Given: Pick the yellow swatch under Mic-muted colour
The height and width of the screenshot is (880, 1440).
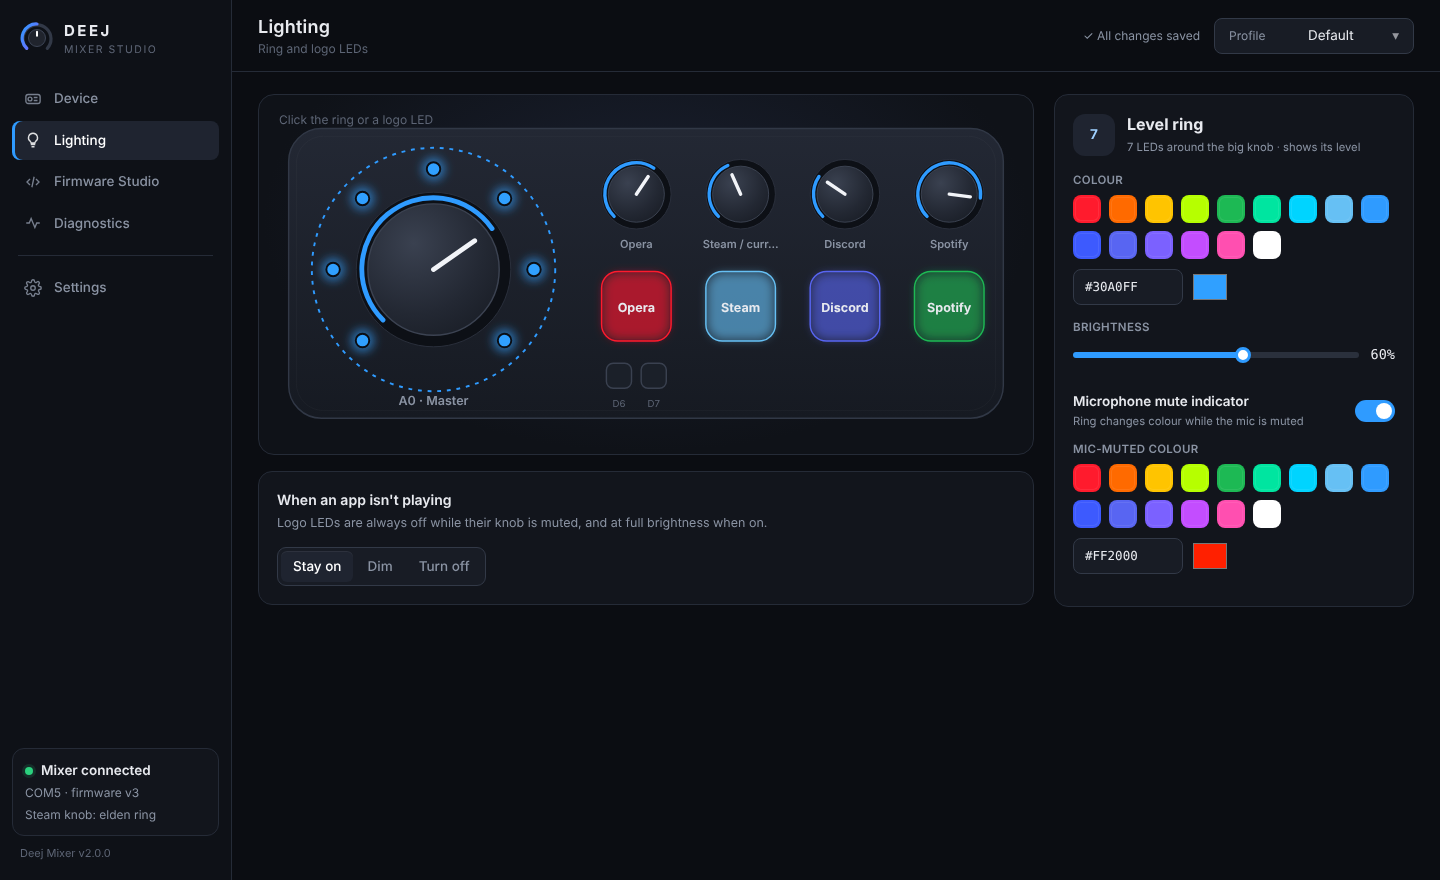Looking at the screenshot, I should pos(1159,478).
